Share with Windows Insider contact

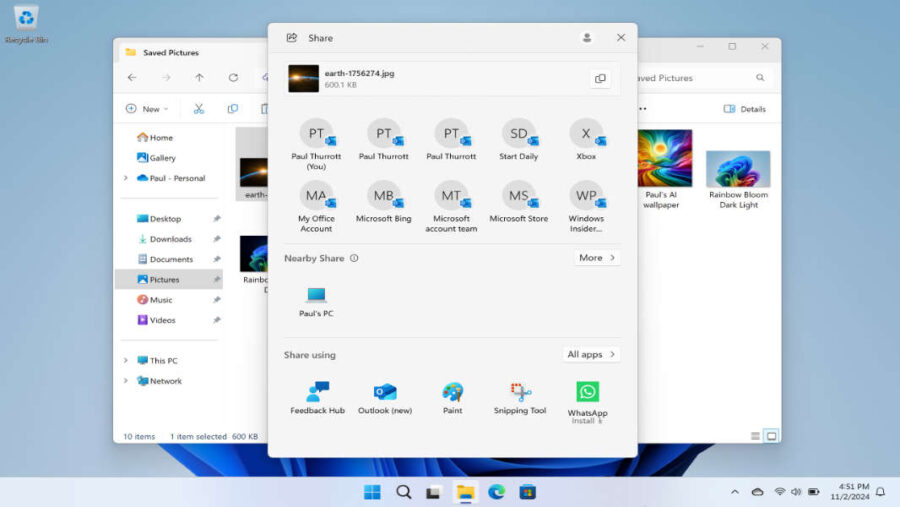[586, 207]
